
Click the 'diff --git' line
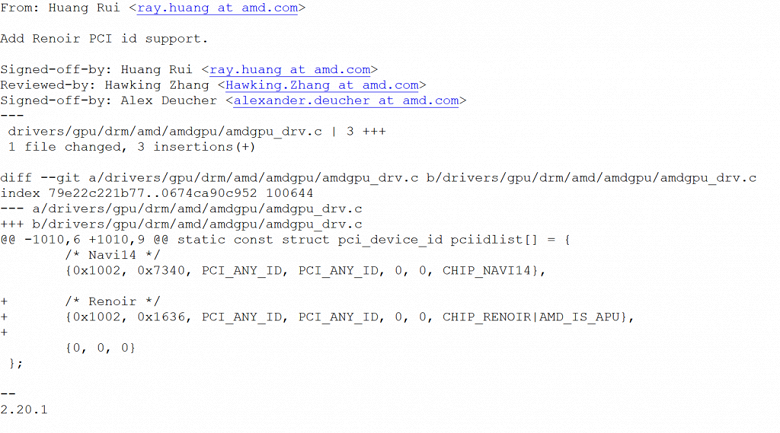click(x=378, y=178)
